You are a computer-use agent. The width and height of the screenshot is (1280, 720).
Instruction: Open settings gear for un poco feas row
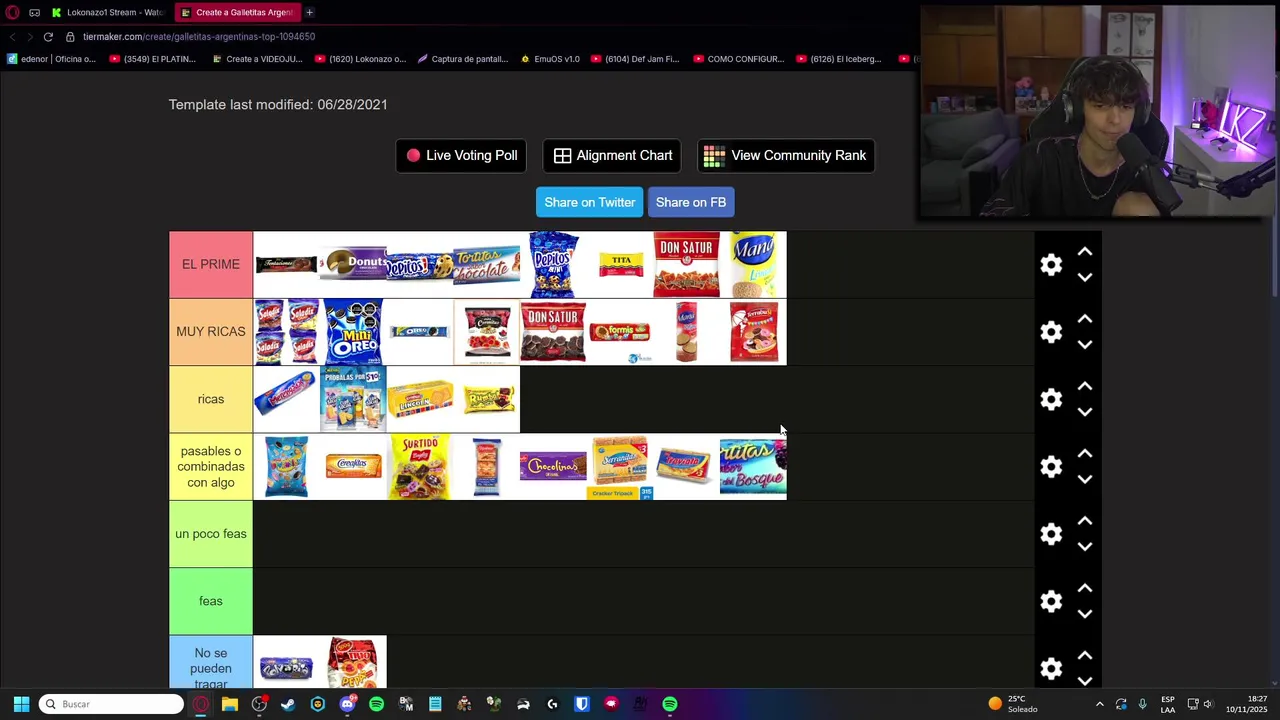click(x=1051, y=534)
